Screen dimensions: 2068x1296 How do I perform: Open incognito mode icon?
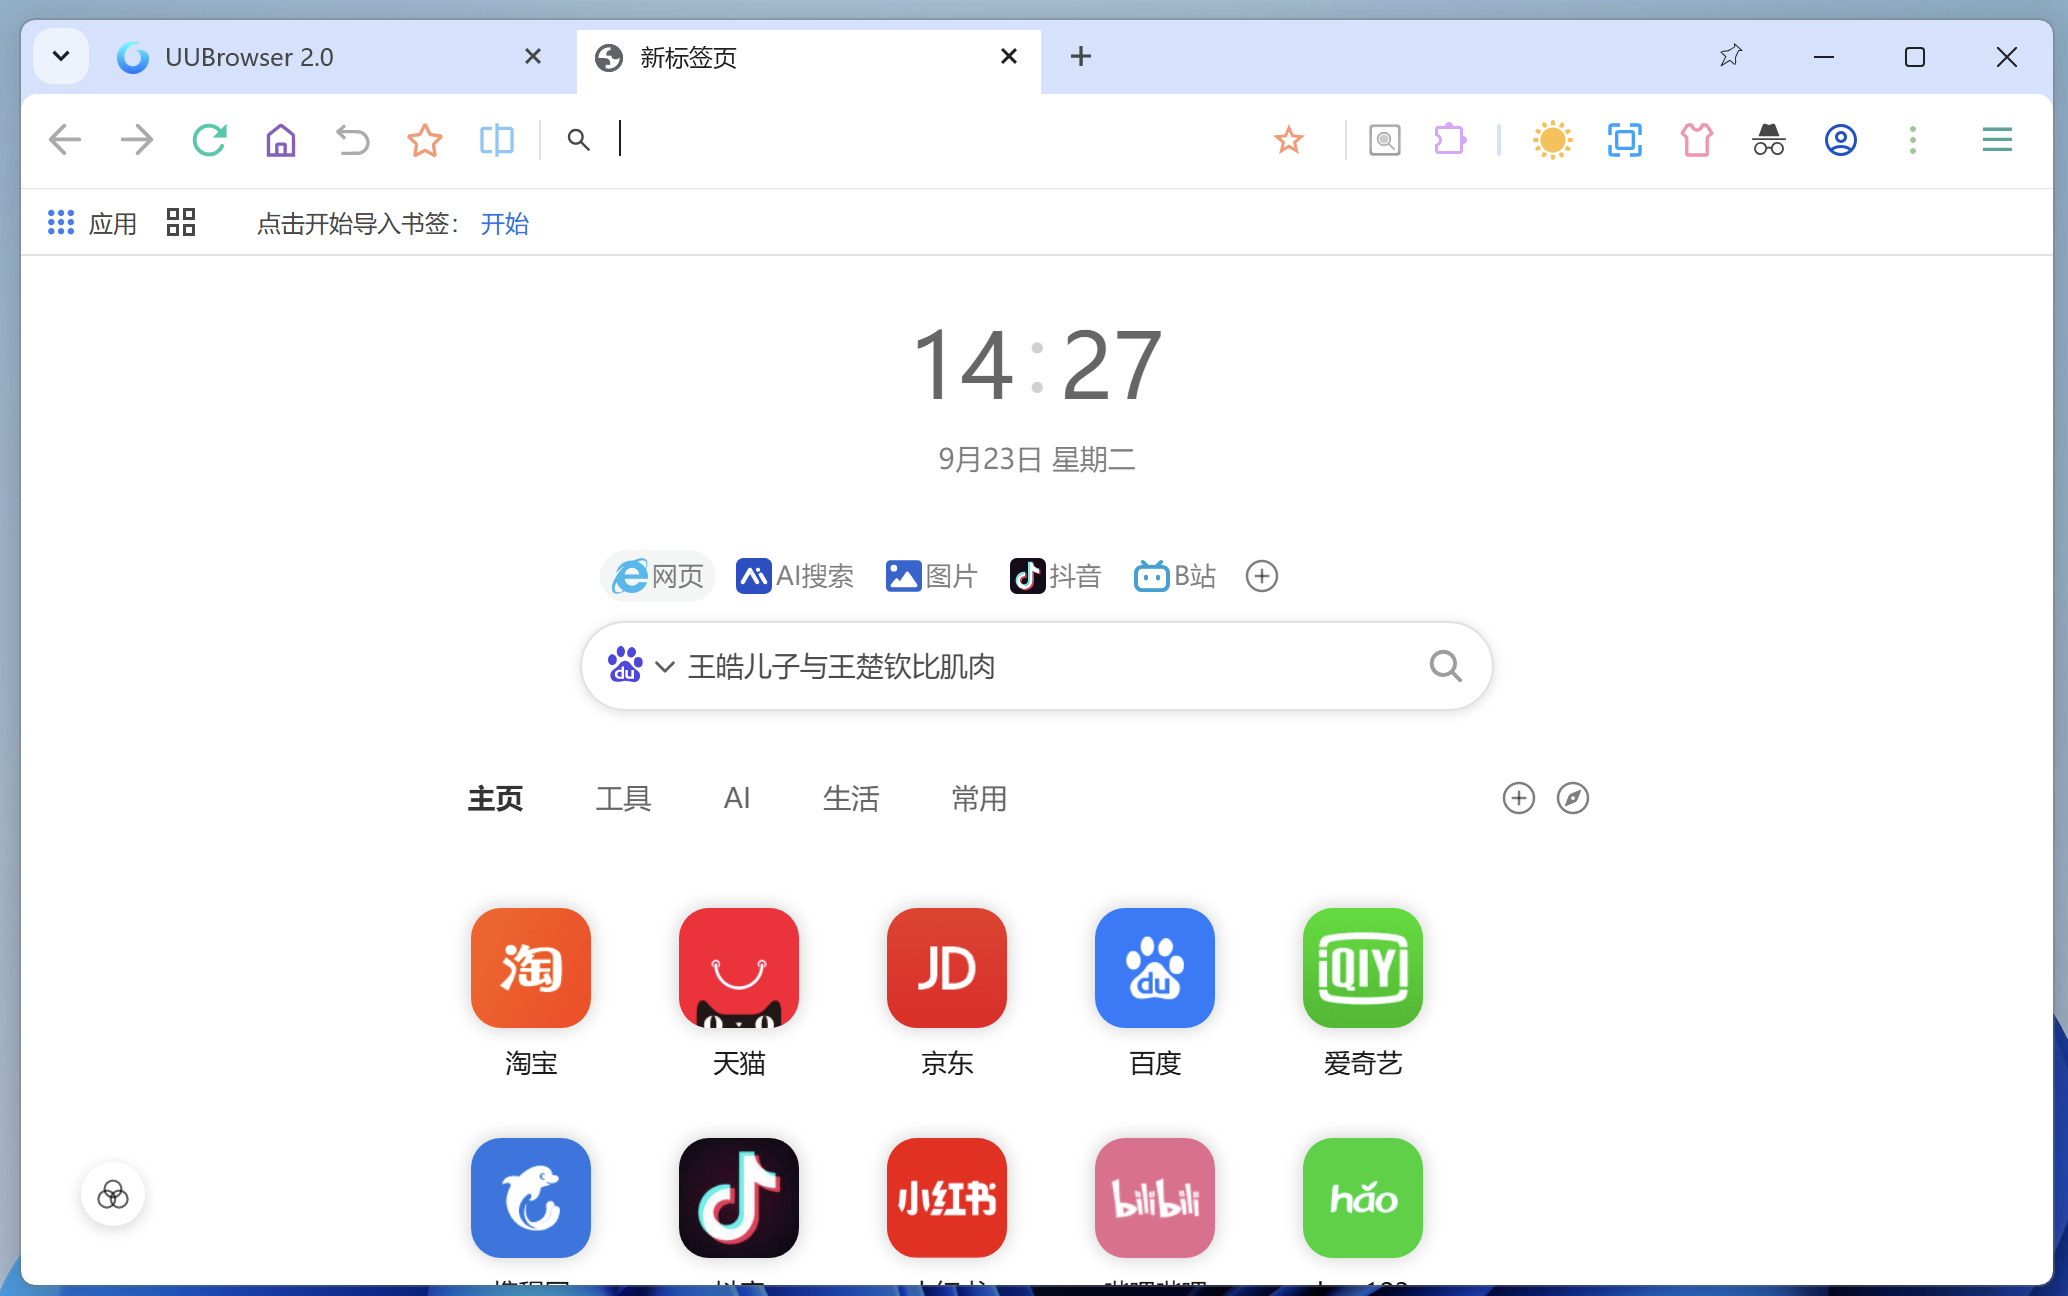(x=1768, y=140)
